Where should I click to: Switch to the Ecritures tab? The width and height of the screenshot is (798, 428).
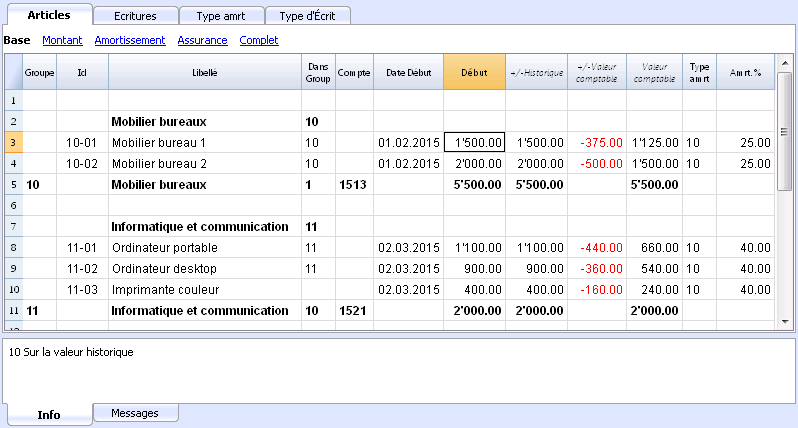pyautogui.click(x=135, y=16)
